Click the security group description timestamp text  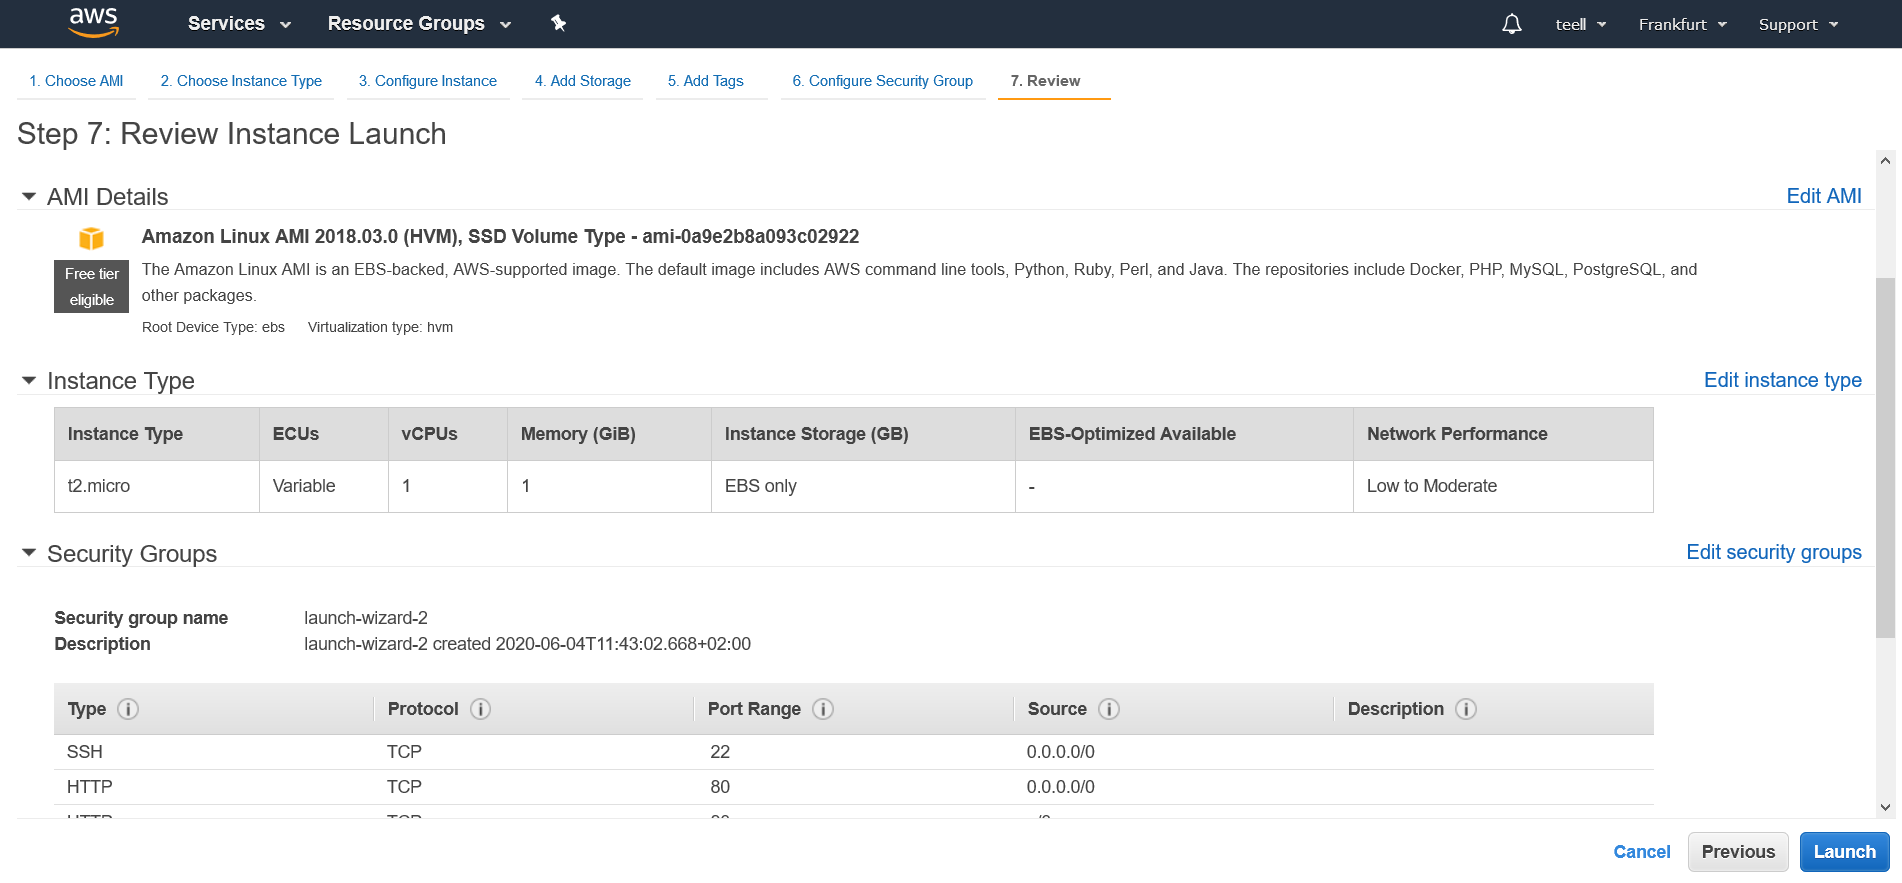527,644
